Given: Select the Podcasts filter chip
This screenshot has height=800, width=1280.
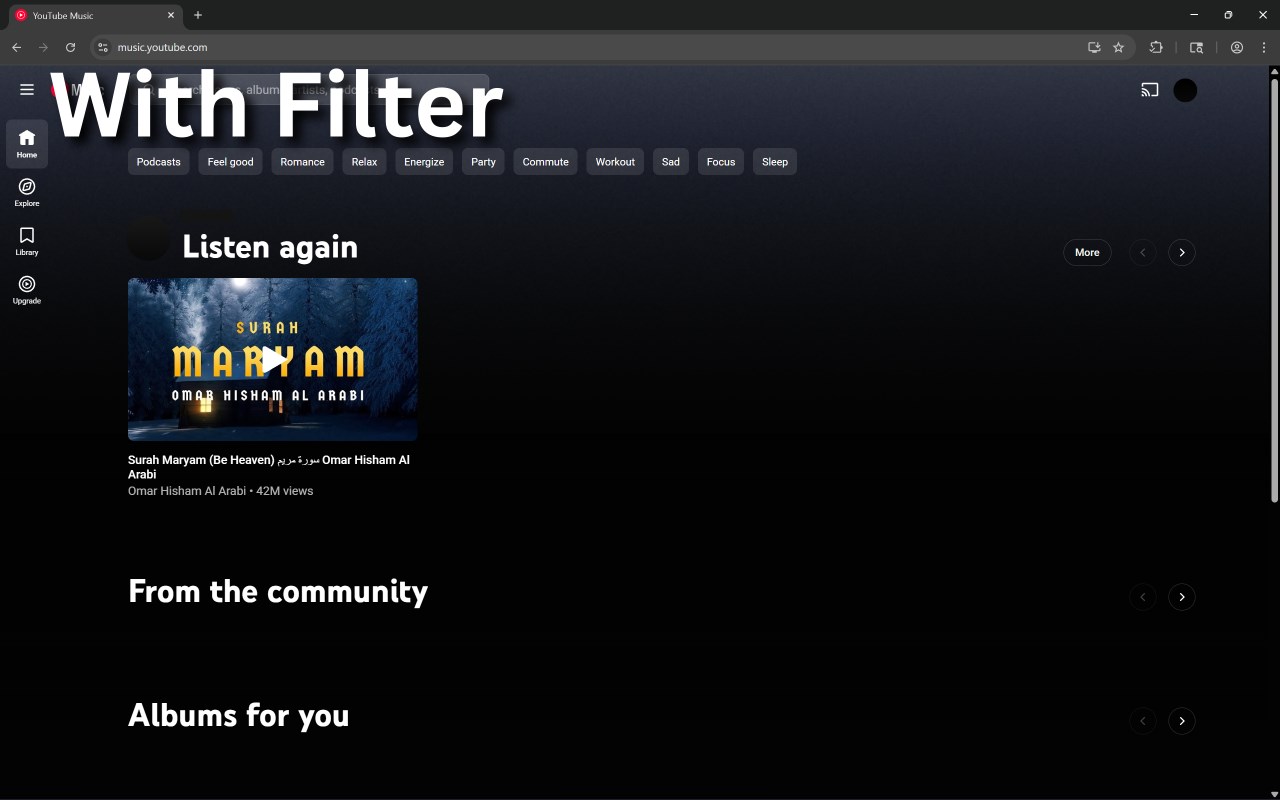Looking at the screenshot, I should tap(159, 162).
